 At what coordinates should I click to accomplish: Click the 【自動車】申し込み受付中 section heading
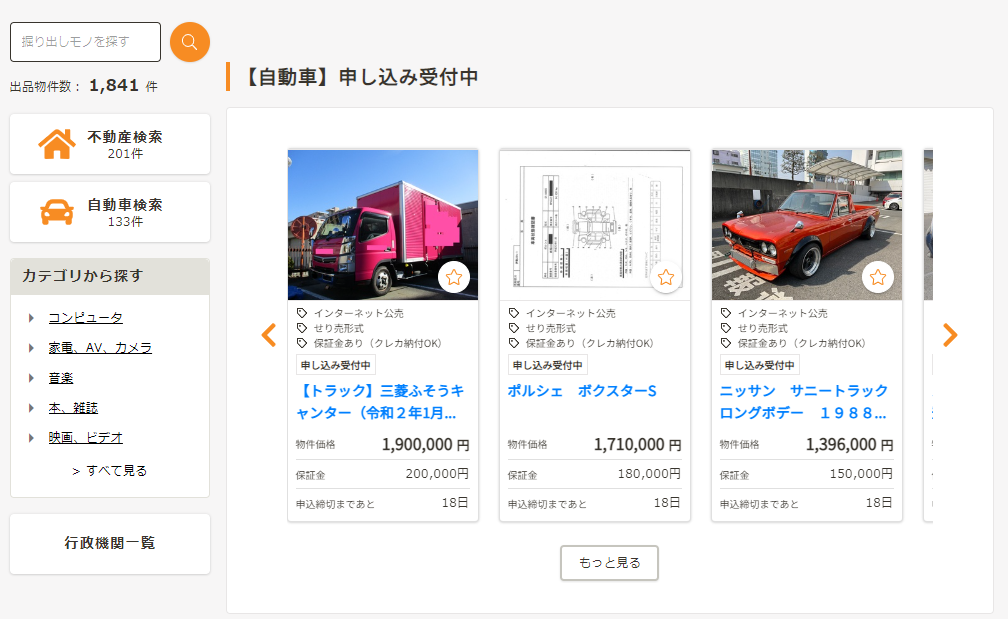tap(360, 77)
